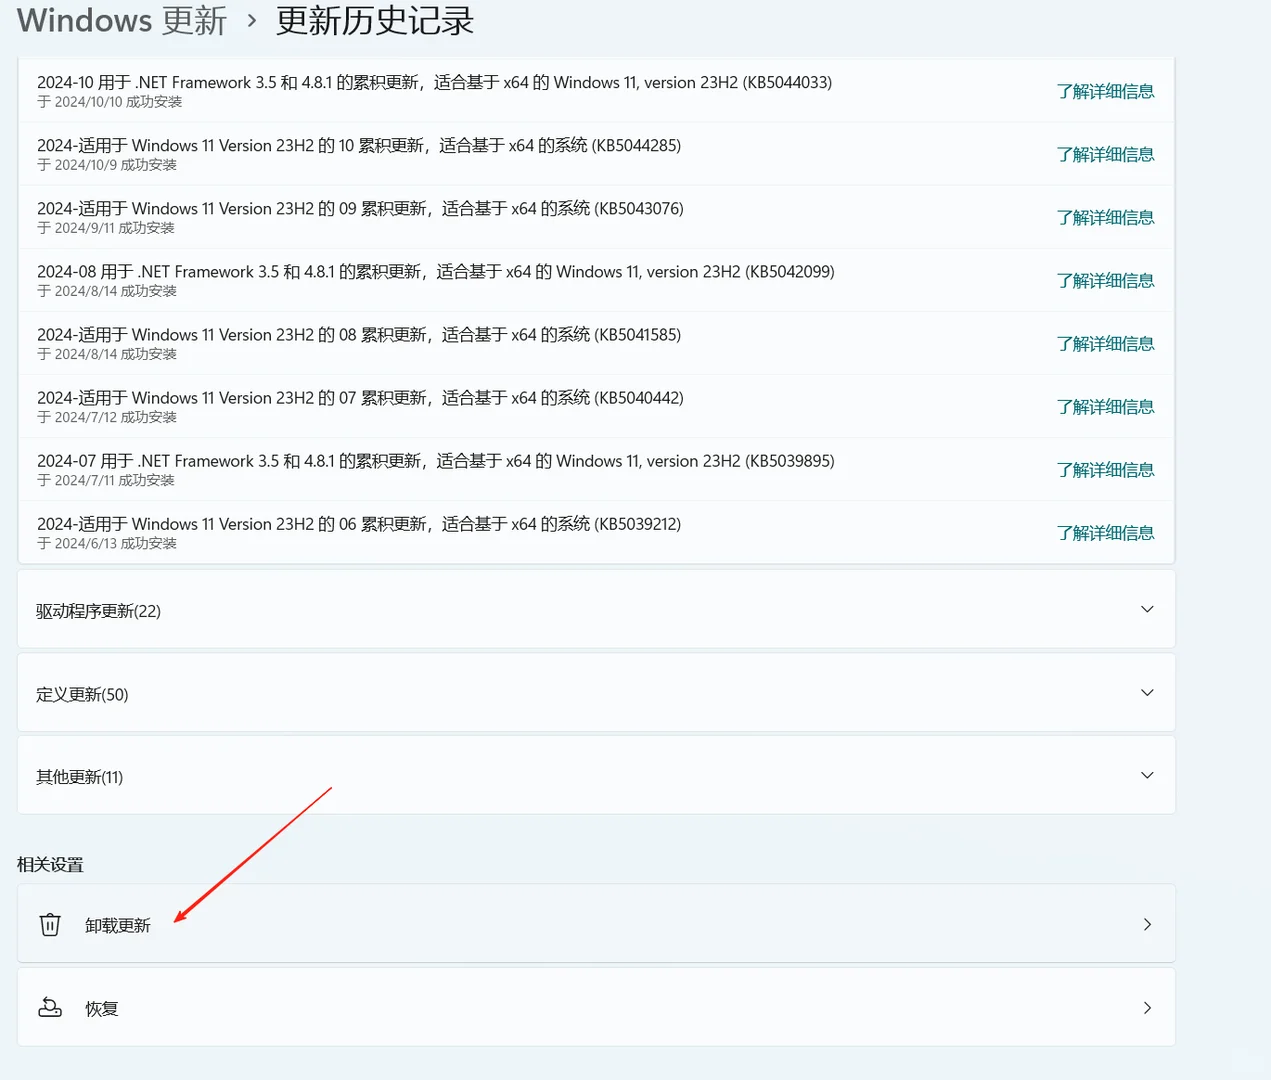Click the 更新历史记录 page title
Screen dimensions: 1271x1080
click(373, 22)
